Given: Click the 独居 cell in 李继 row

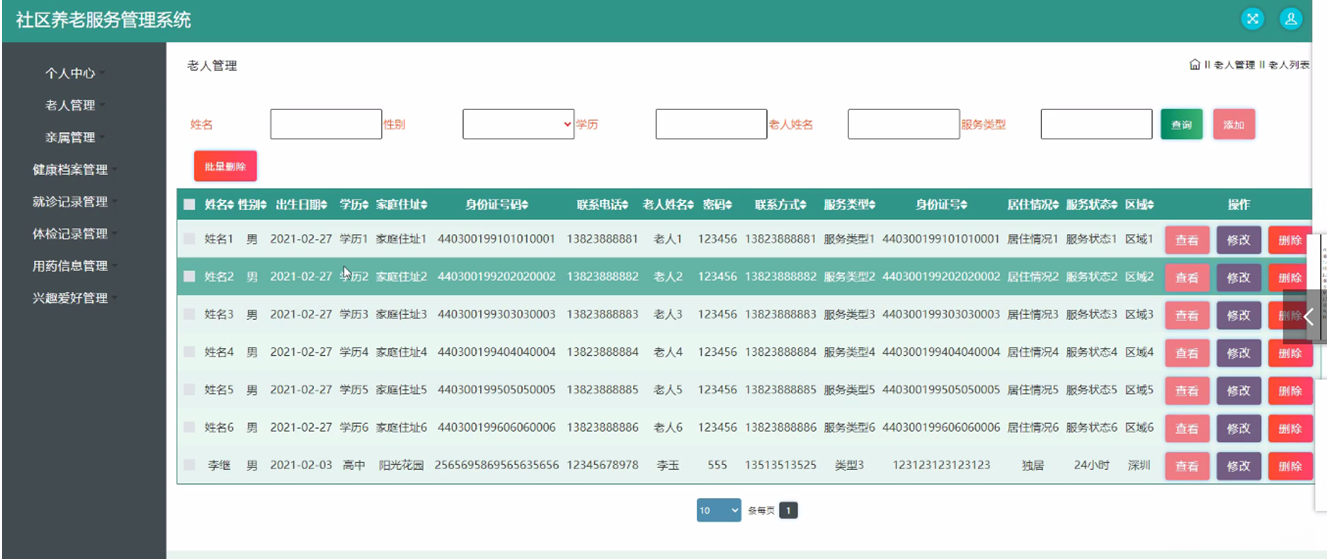Looking at the screenshot, I should pos(1032,465).
